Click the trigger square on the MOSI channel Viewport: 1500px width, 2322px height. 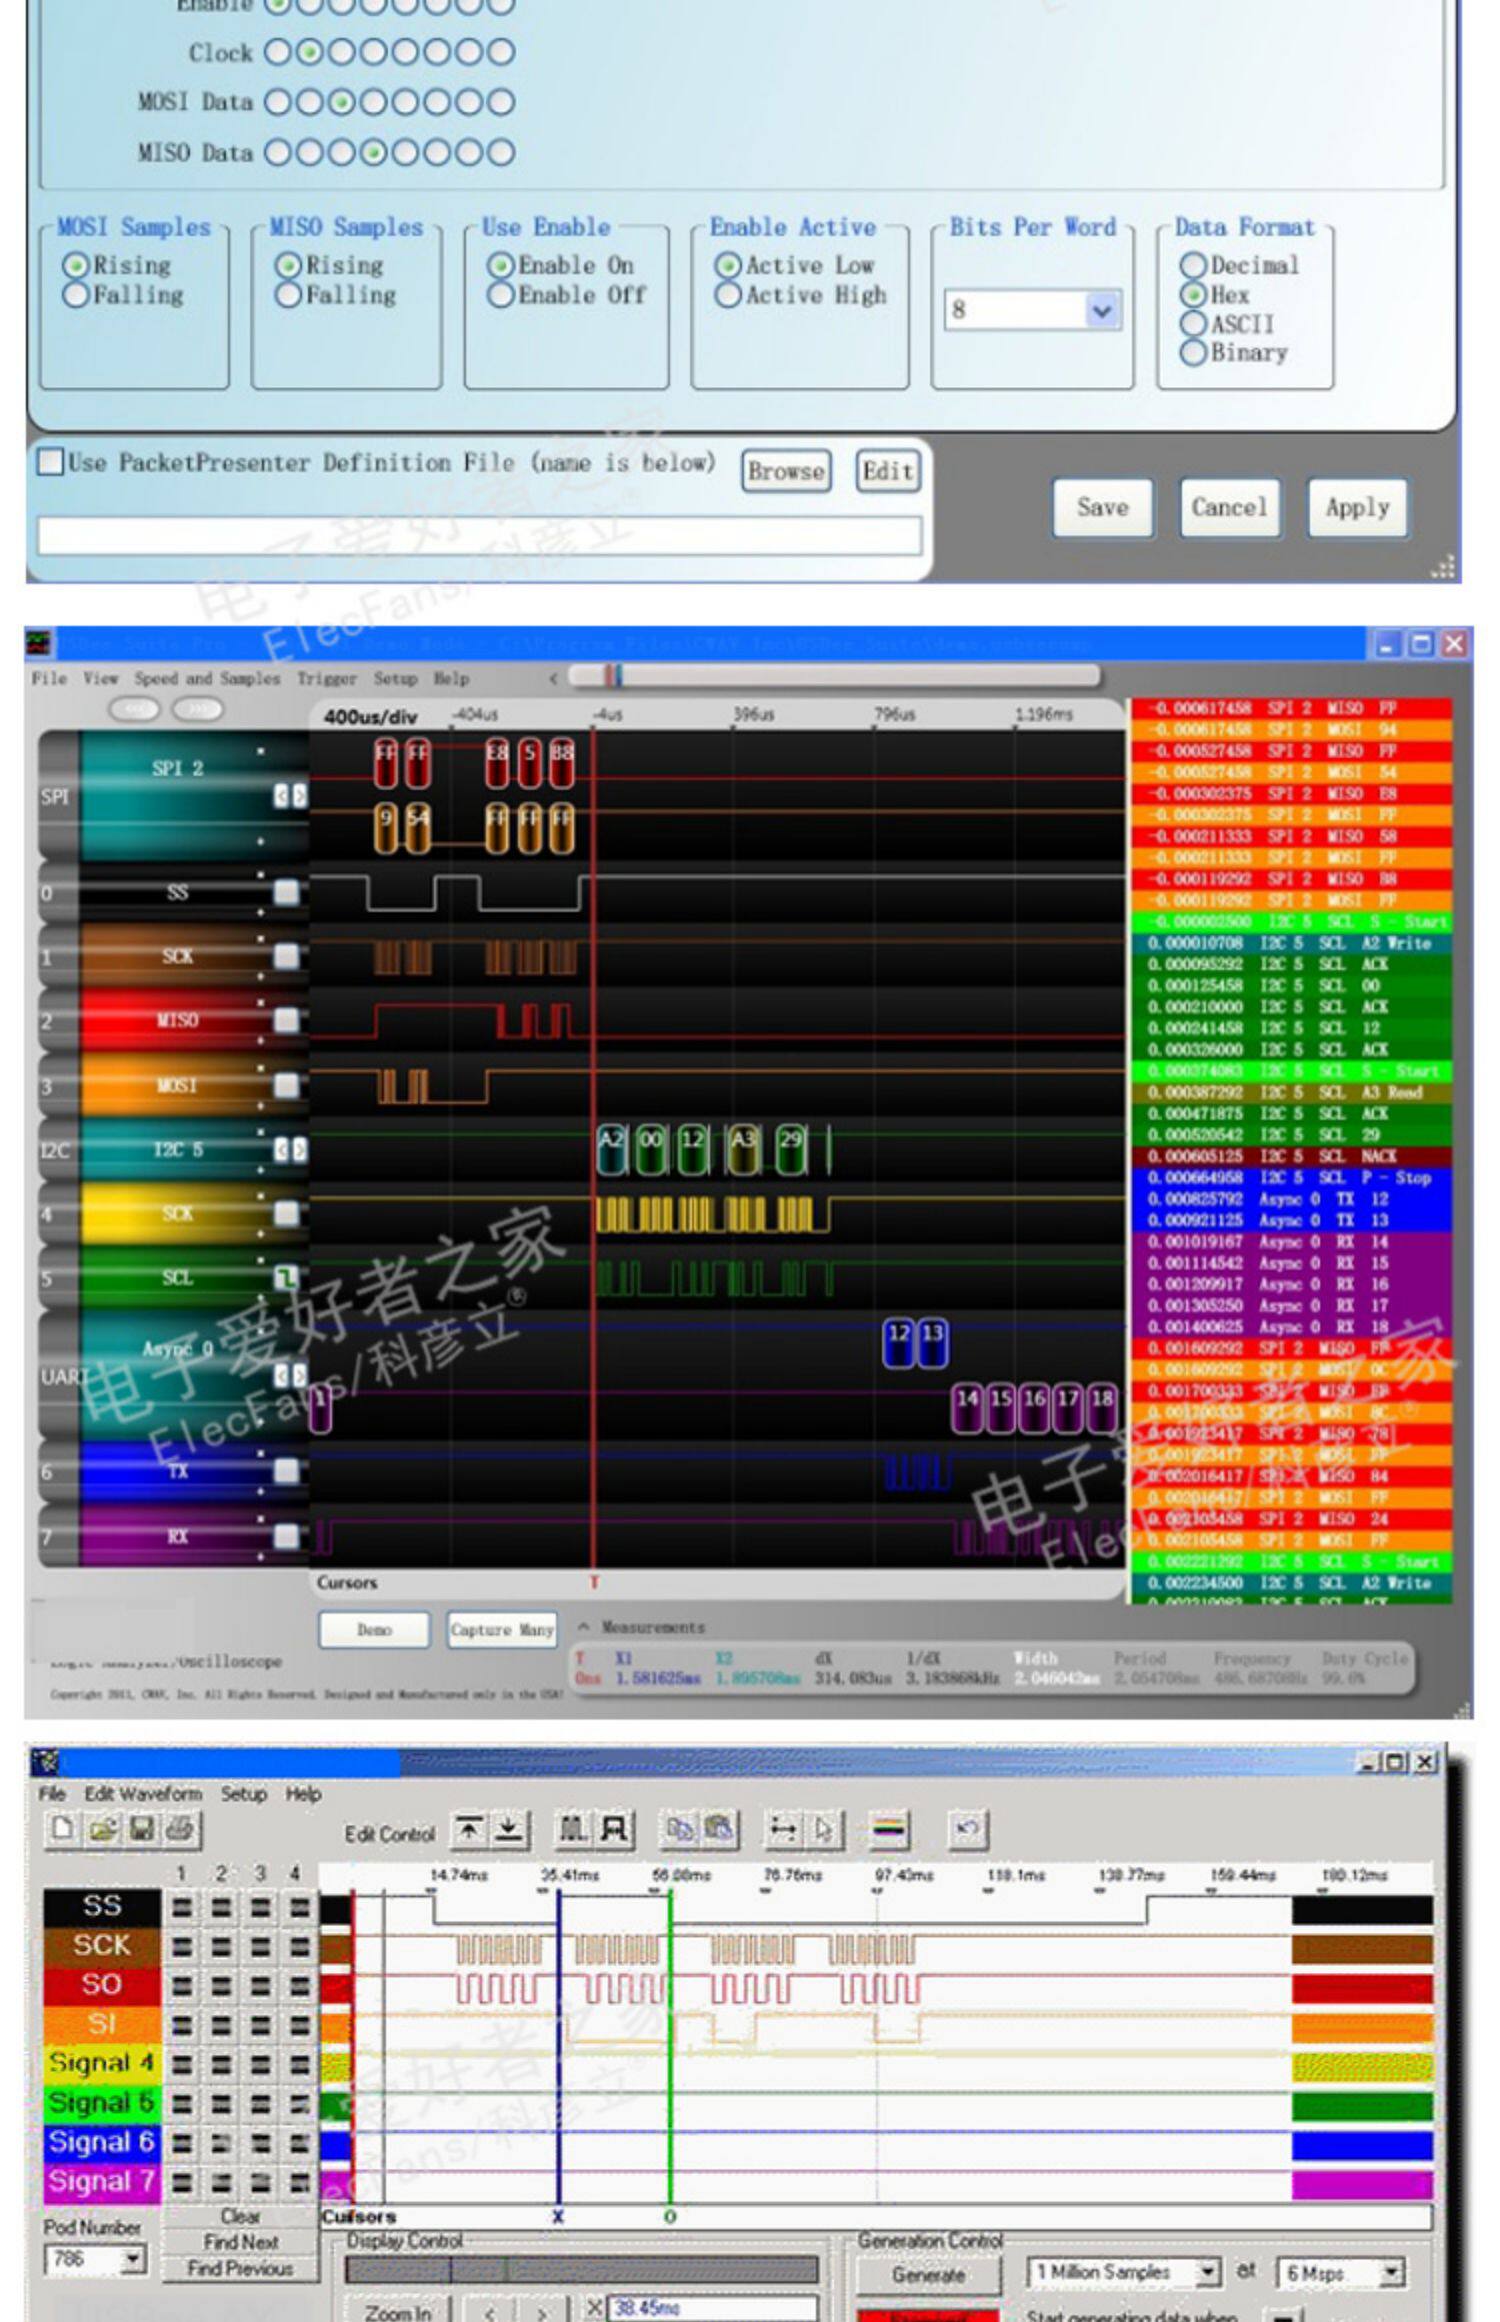[x=286, y=1085]
